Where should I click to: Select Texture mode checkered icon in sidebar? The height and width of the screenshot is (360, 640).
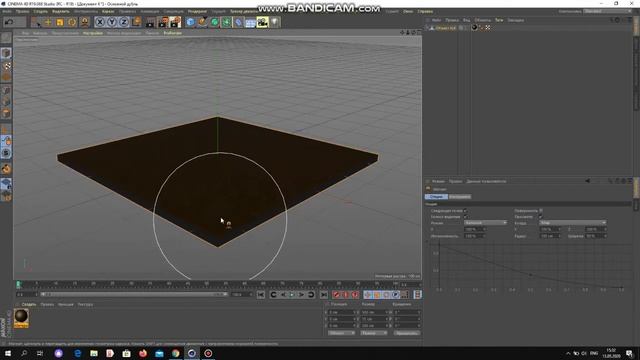tap(6, 66)
